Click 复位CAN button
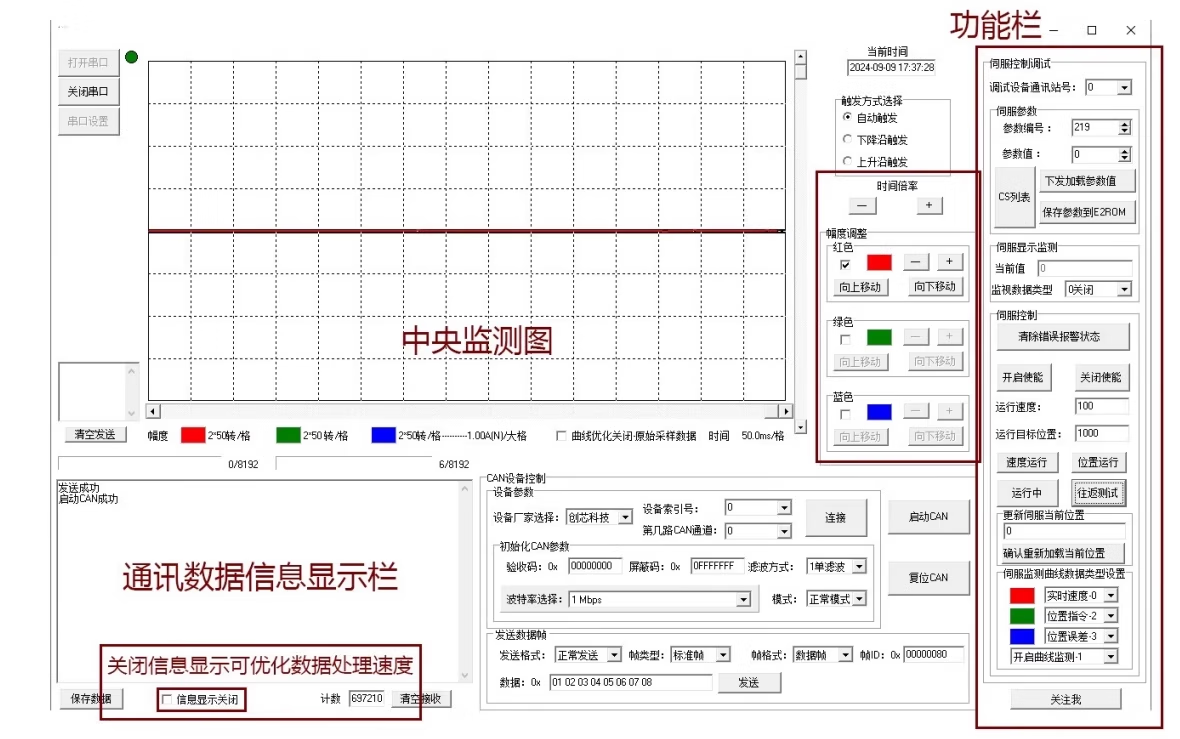Viewport: 1180px width, 739px height. coord(929,578)
